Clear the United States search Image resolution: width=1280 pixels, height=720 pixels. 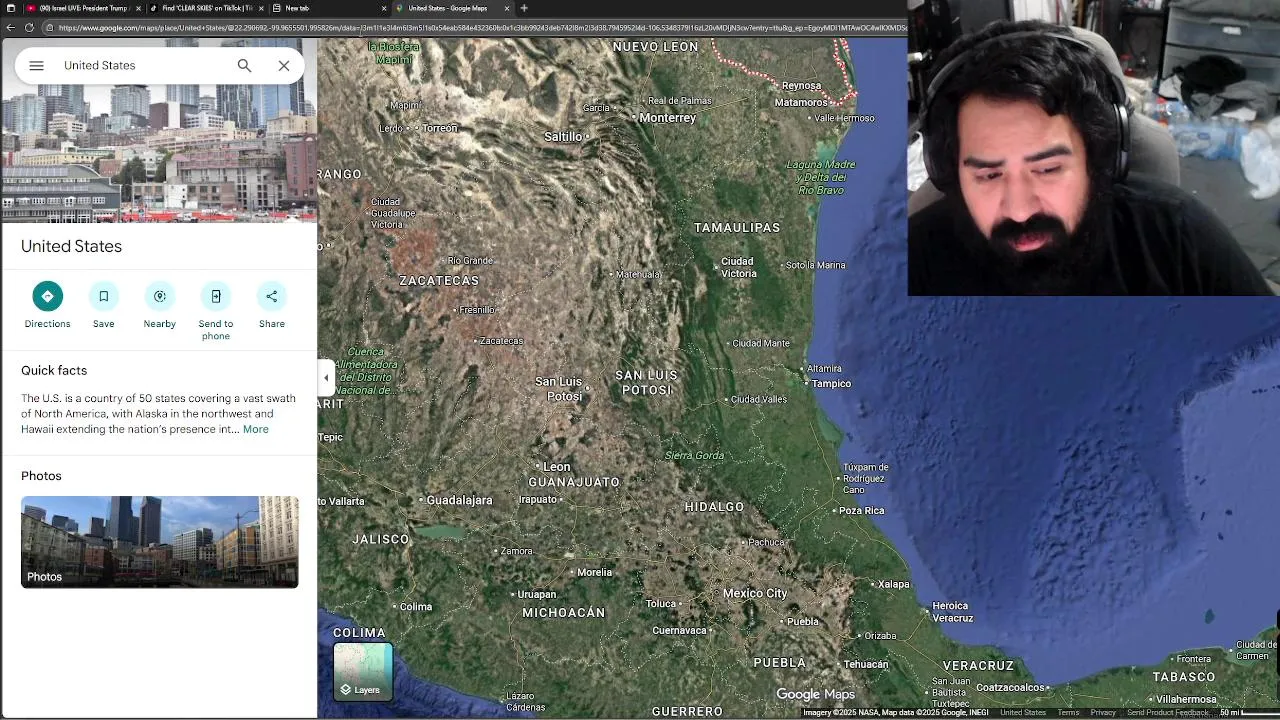pyautogui.click(x=284, y=65)
